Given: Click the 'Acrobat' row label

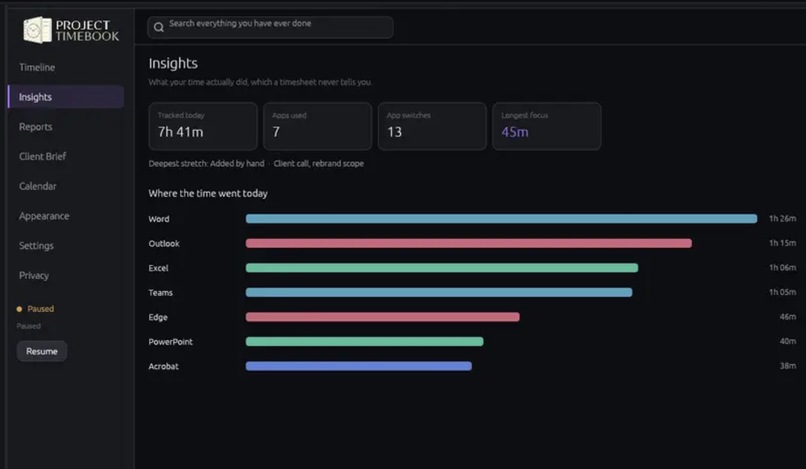Looking at the screenshot, I should click(x=163, y=366).
